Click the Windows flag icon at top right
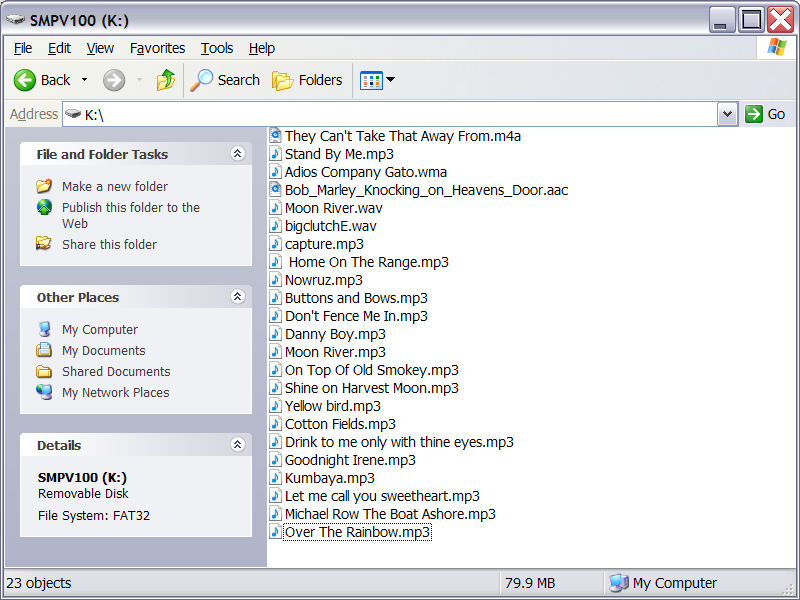The image size is (800, 600). (x=777, y=47)
